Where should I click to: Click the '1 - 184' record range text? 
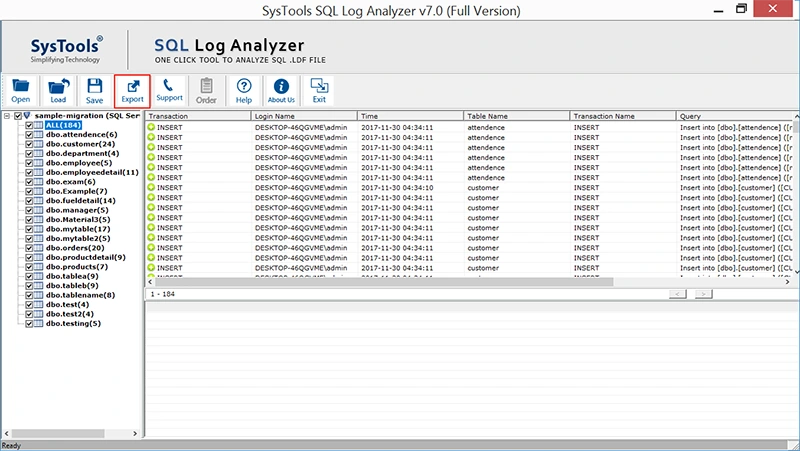coord(162,294)
